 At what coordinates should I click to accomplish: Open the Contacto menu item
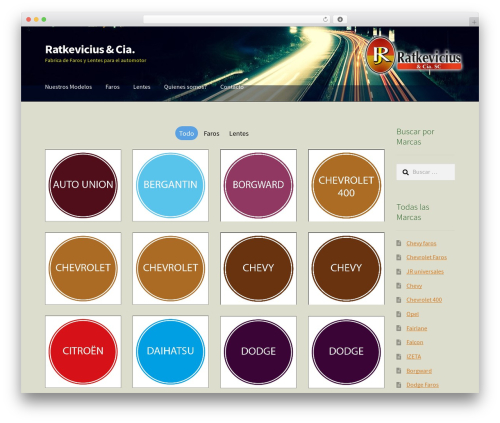(232, 87)
